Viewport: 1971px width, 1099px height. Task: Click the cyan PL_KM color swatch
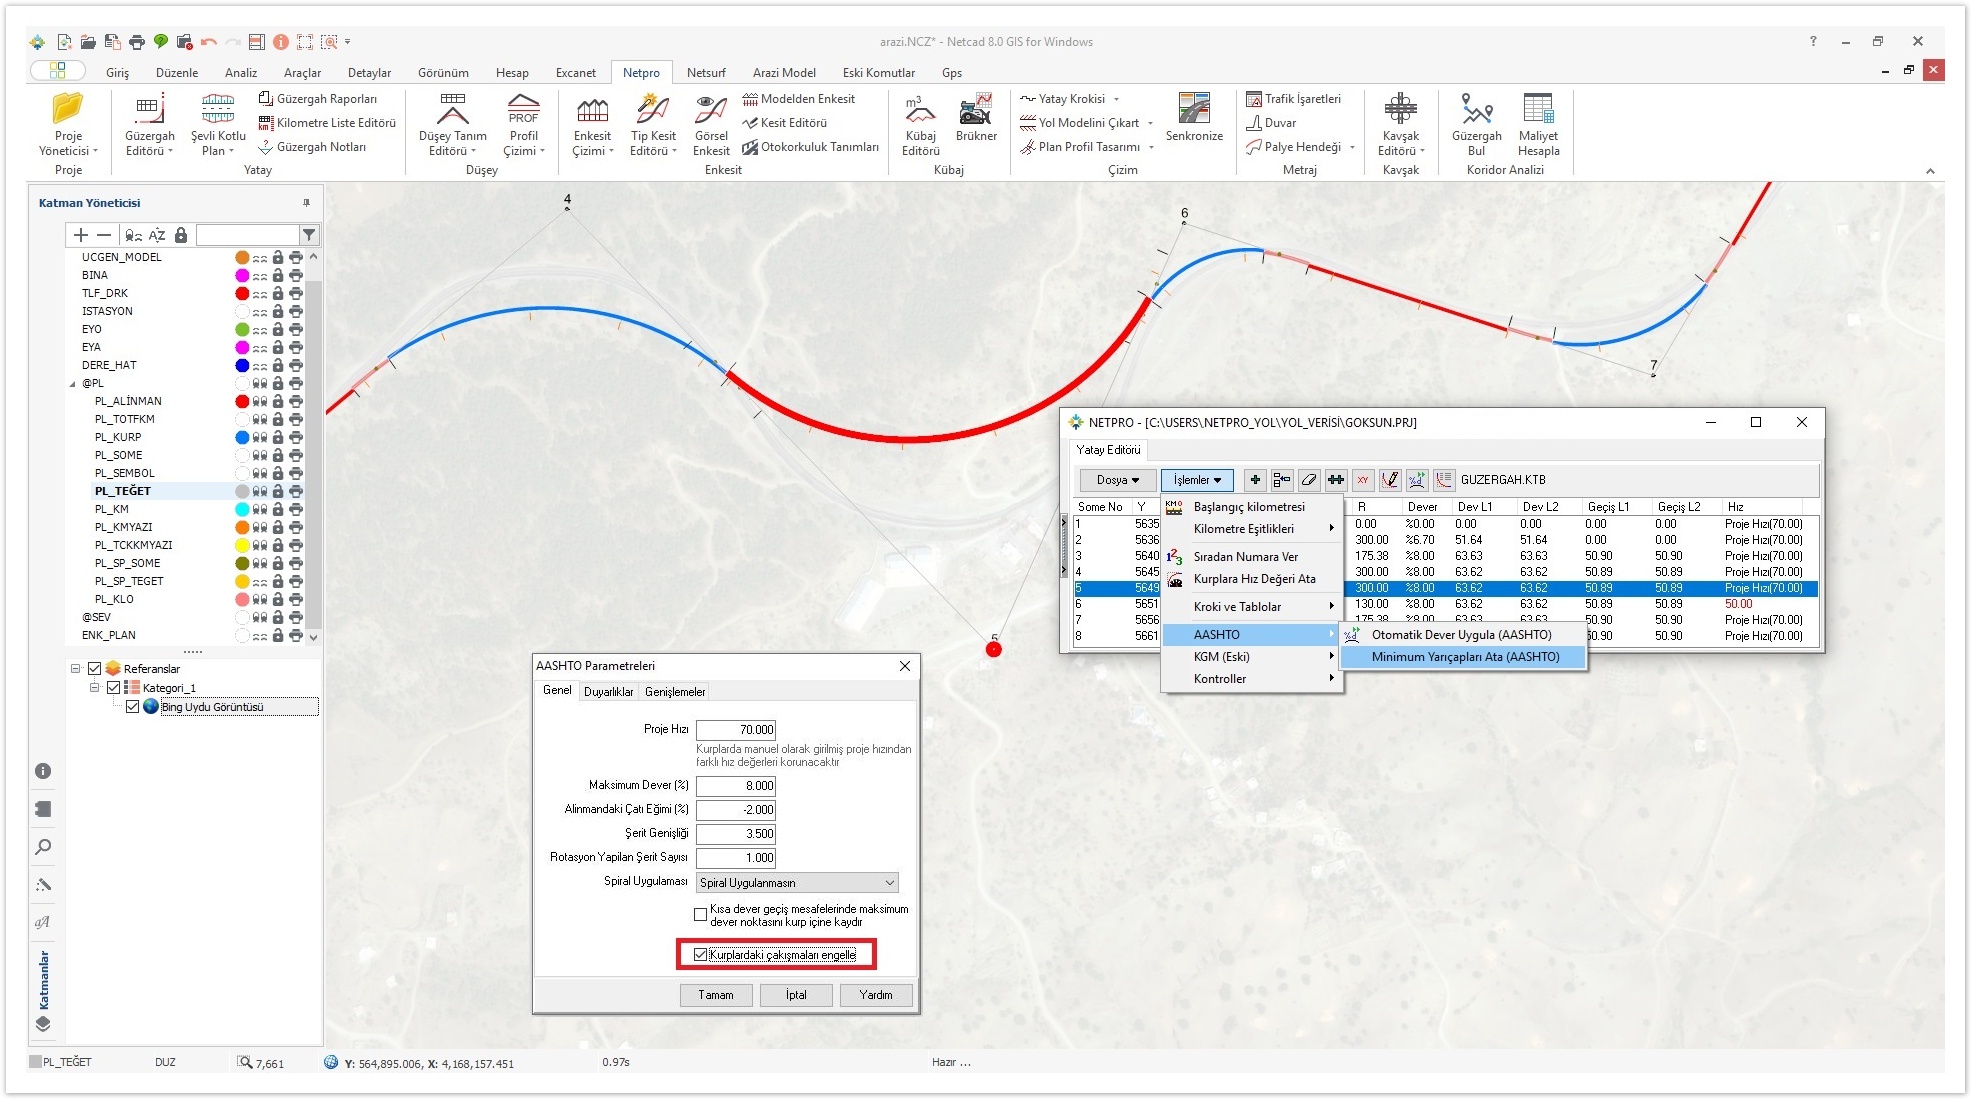point(242,509)
